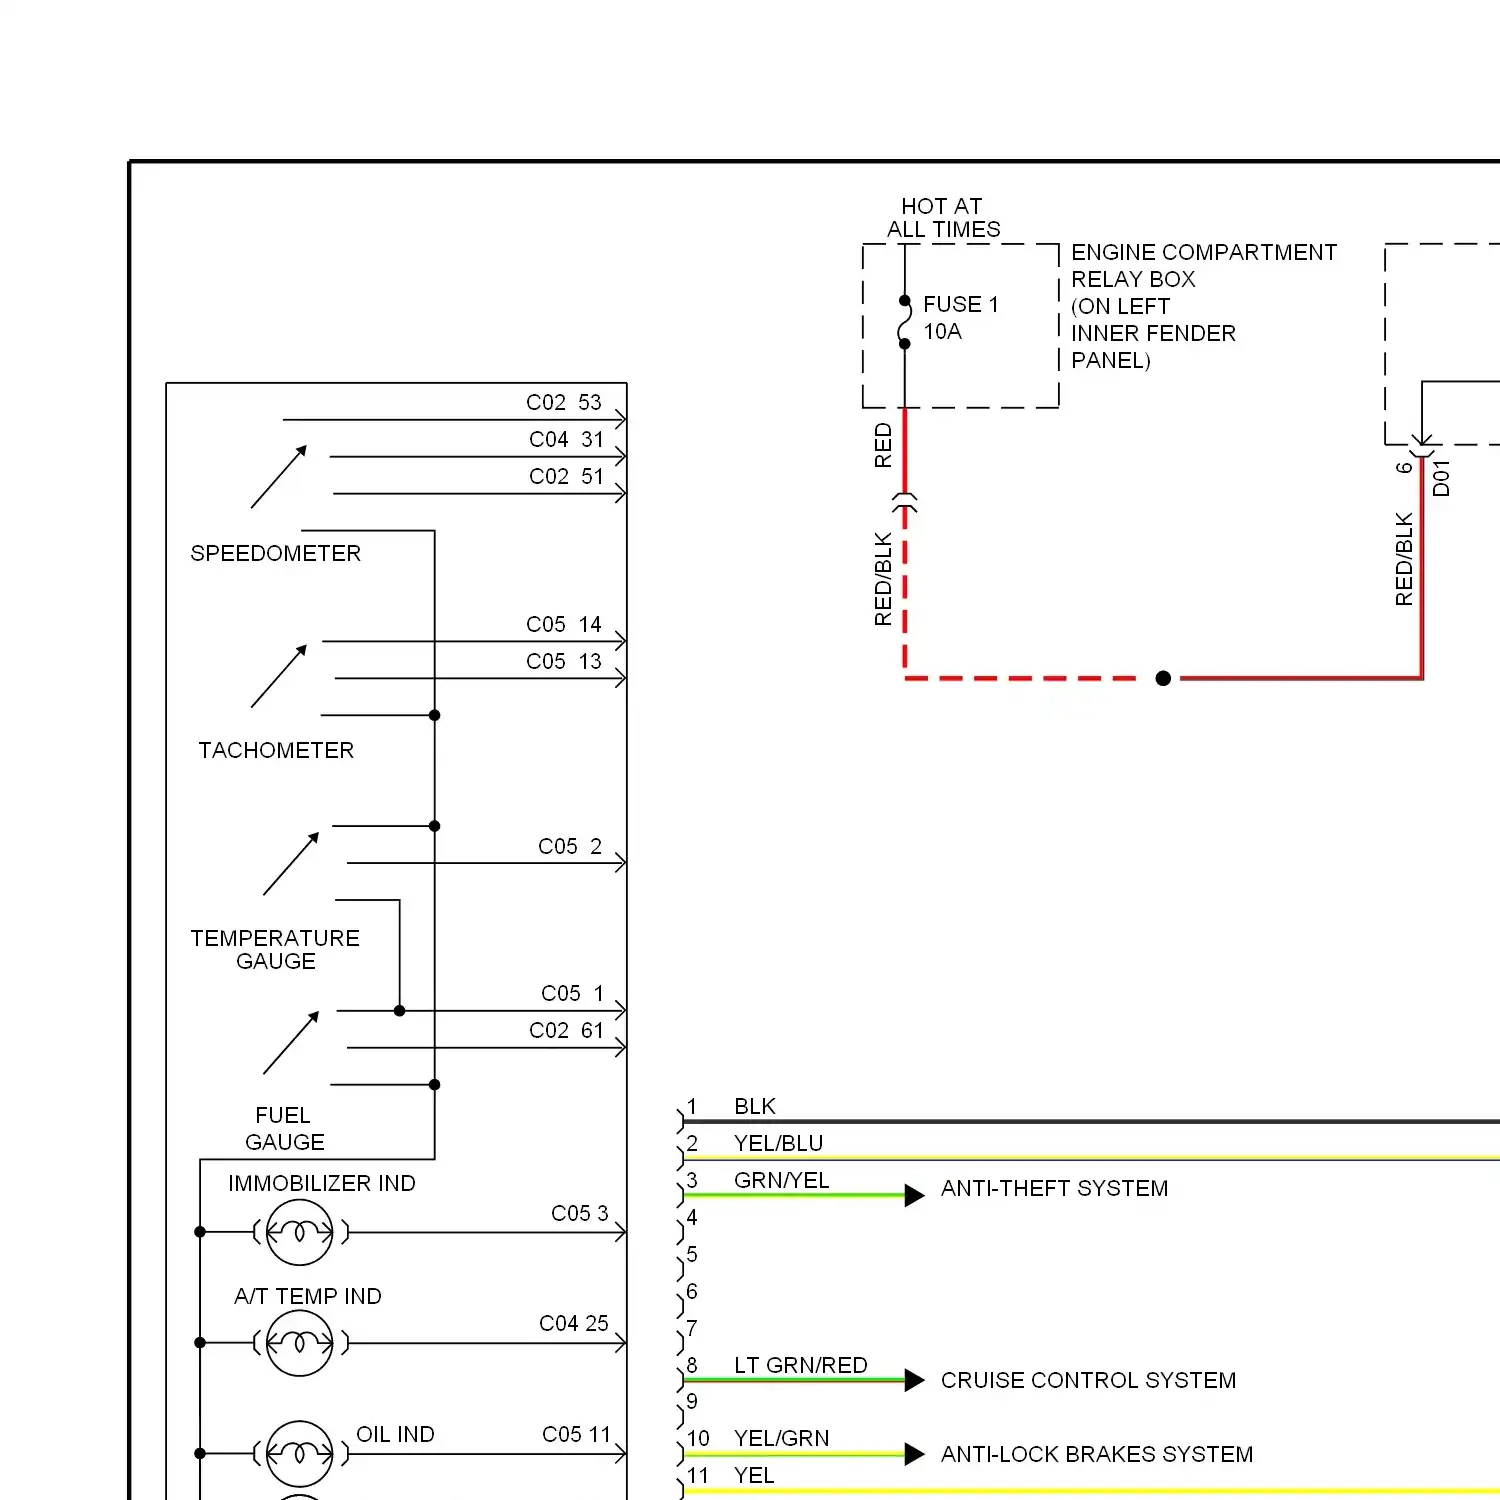Click connector pin label C02 61

coord(567,1030)
